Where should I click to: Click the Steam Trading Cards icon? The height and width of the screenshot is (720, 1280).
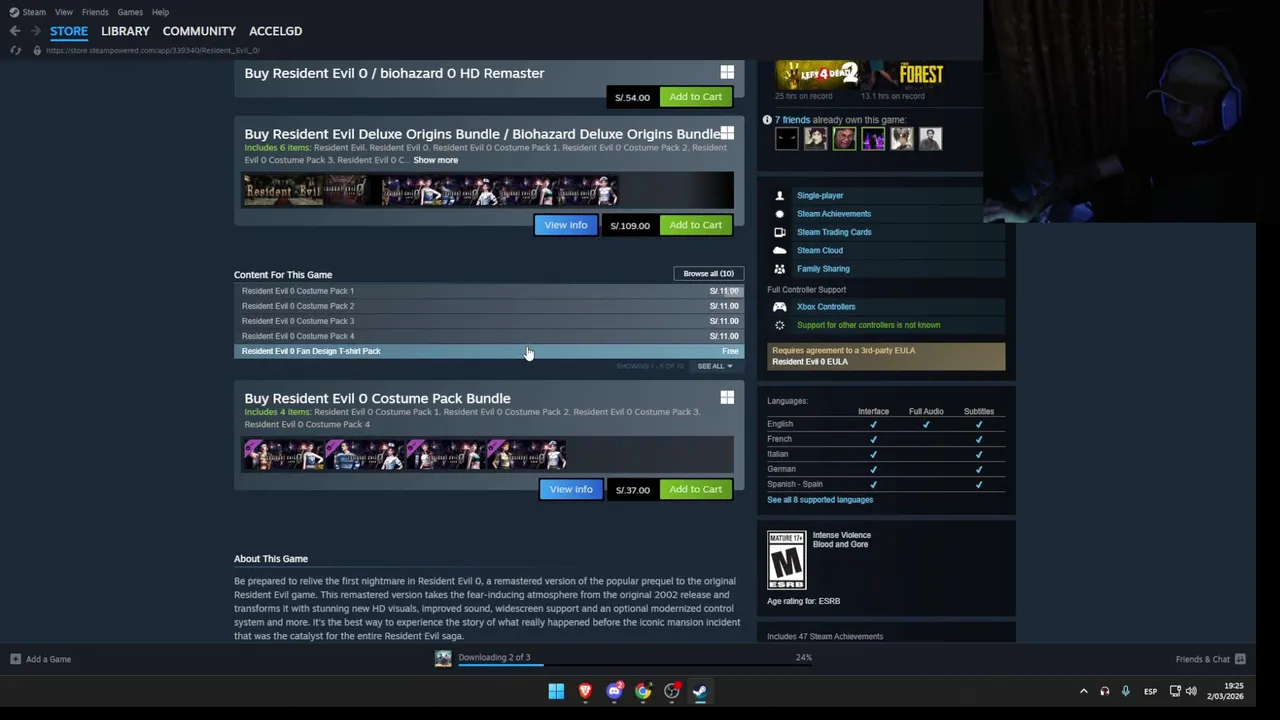tap(779, 232)
